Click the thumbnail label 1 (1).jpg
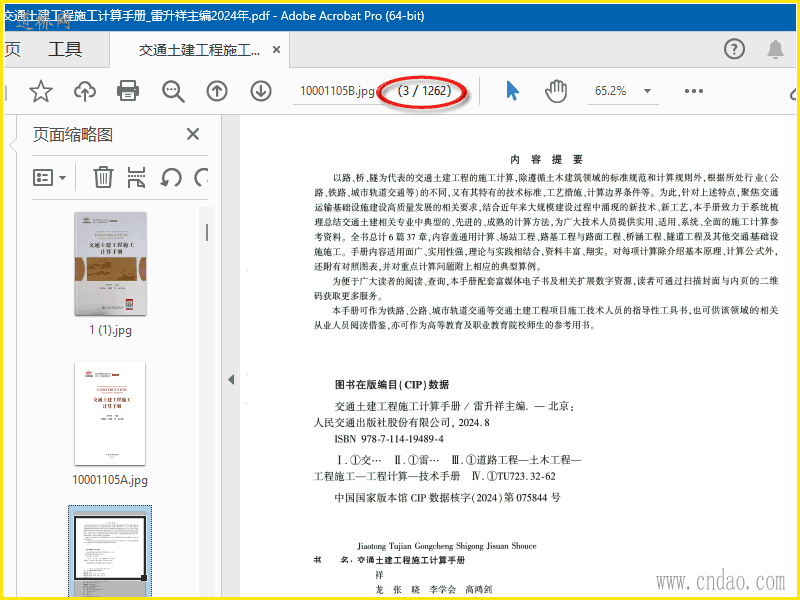Image resolution: width=800 pixels, height=600 pixels. click(x=110, y=330)
